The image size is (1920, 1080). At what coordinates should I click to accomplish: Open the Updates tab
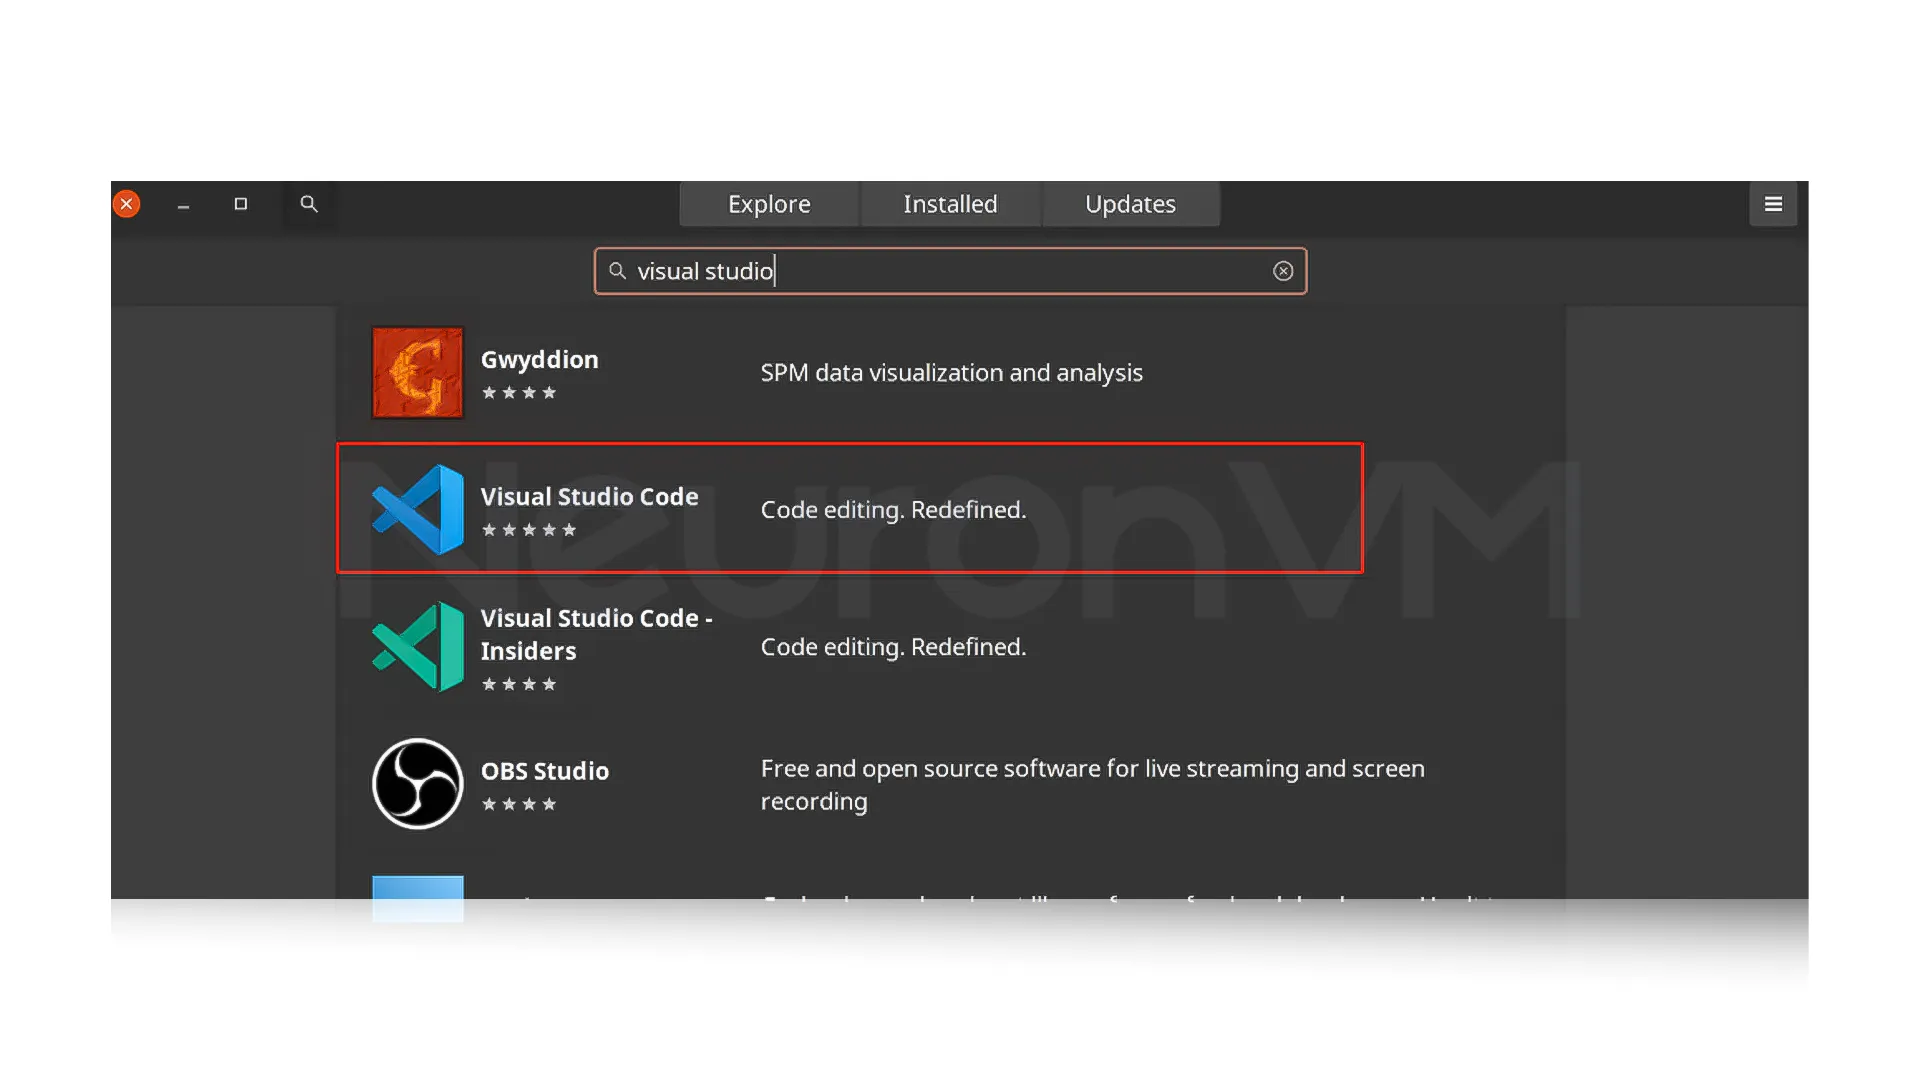(1130, 204)
